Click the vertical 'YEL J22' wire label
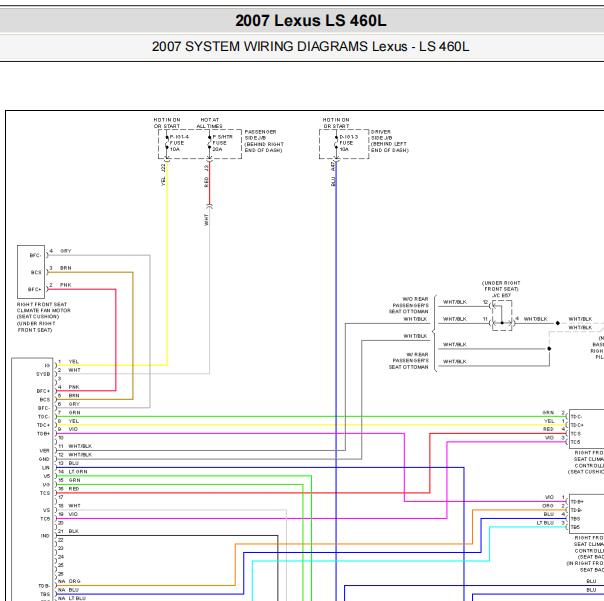Image resolution: width=604 pixels, height=601 pixels. 163,175
